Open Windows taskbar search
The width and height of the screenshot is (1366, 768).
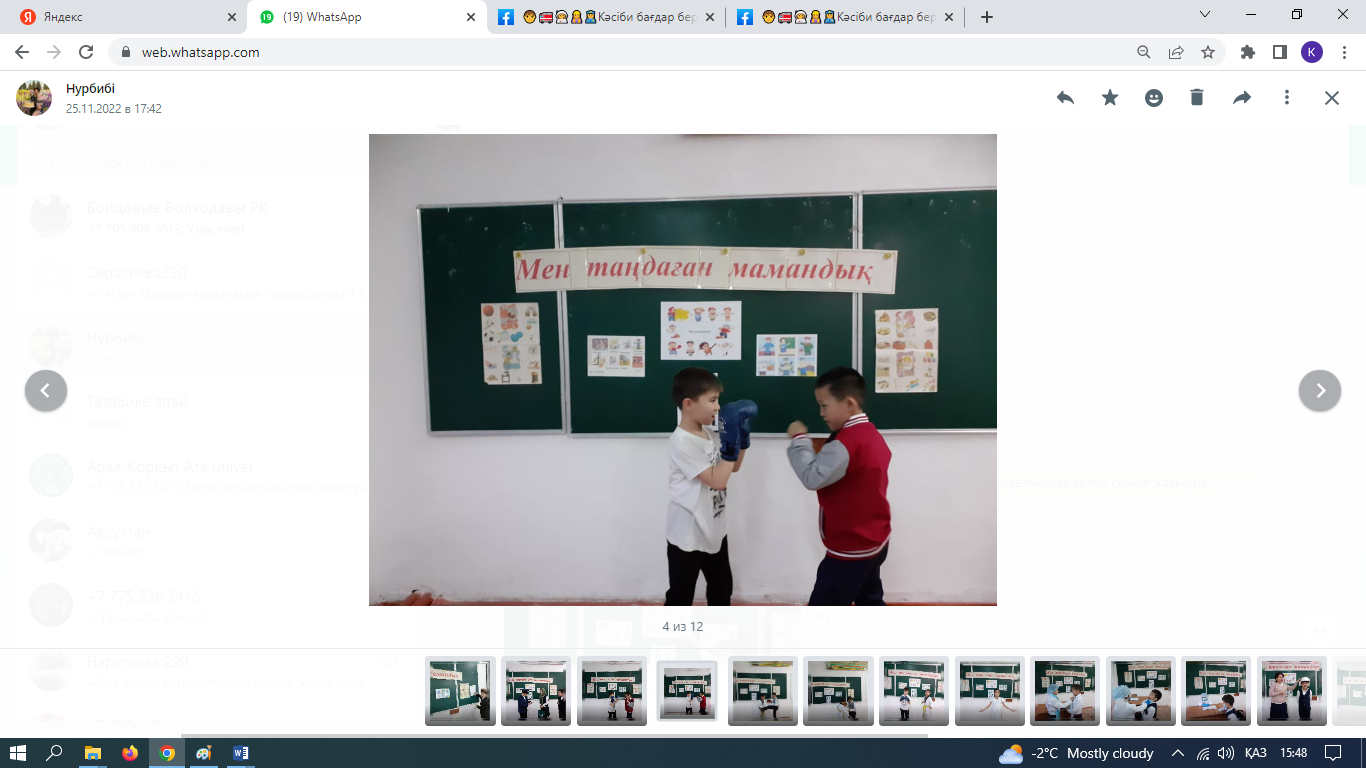(x=55, y=753)
